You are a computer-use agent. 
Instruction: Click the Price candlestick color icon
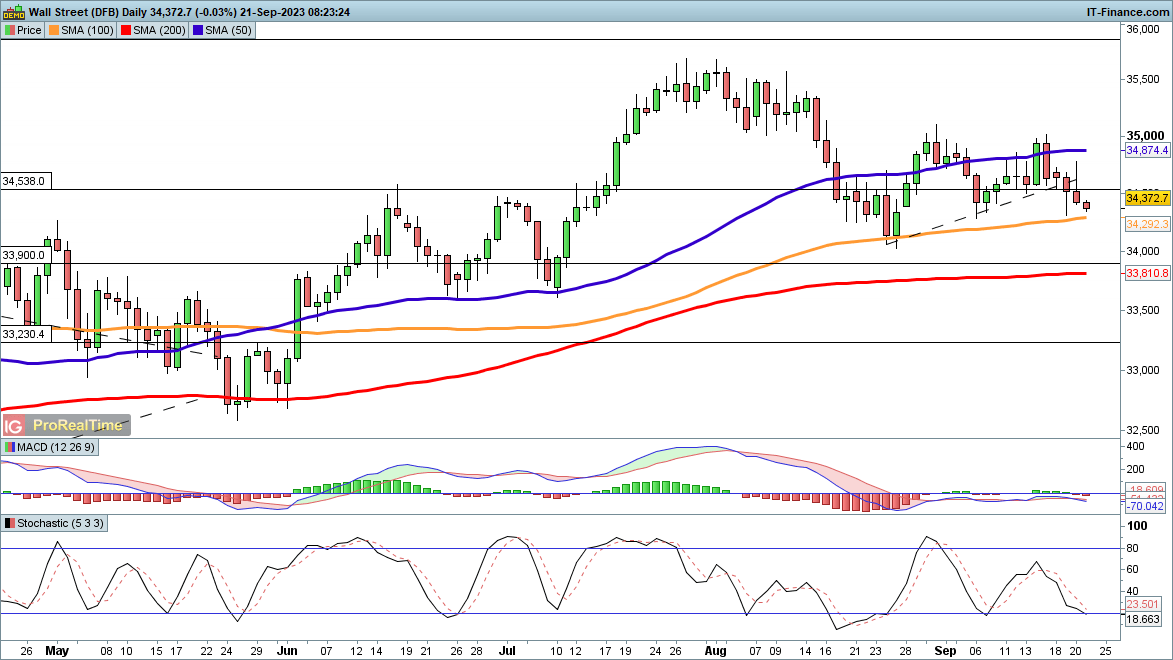[10, 30]
